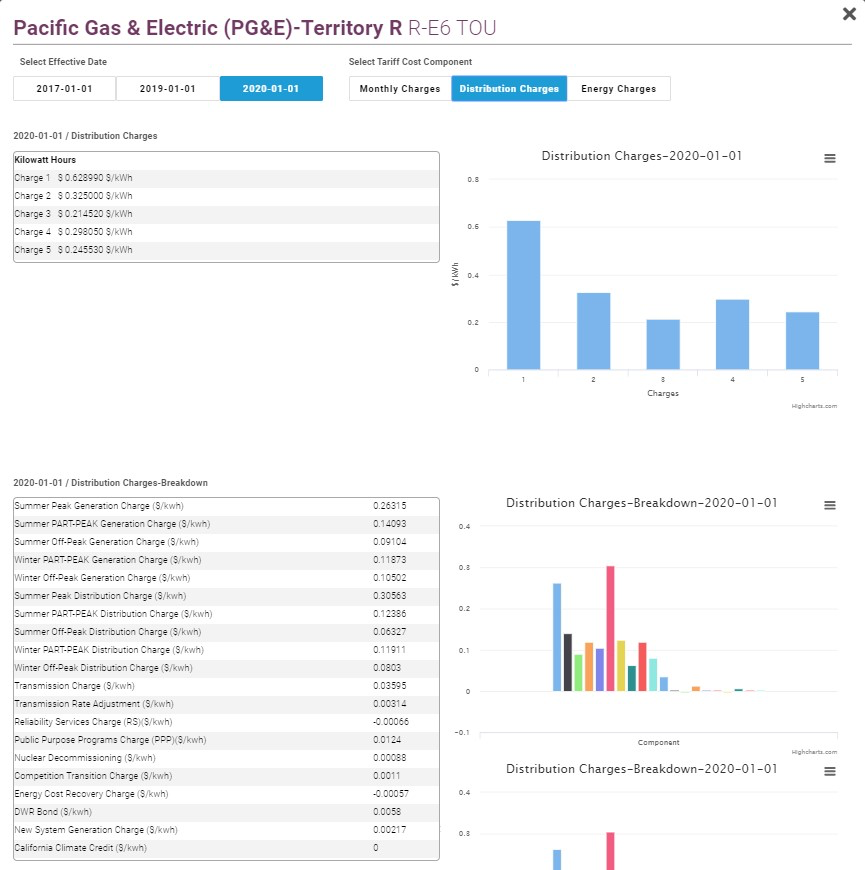This screenshot has height=870, width=865.
Task: Open the Highcharts.com link under the Charges chart
Action: tap(814, 406)
